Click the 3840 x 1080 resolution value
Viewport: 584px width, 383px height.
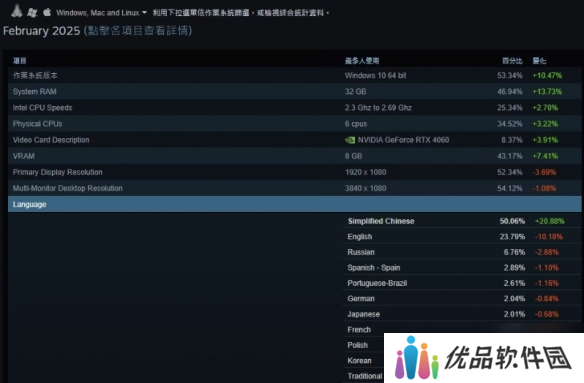tap(365, 188)
